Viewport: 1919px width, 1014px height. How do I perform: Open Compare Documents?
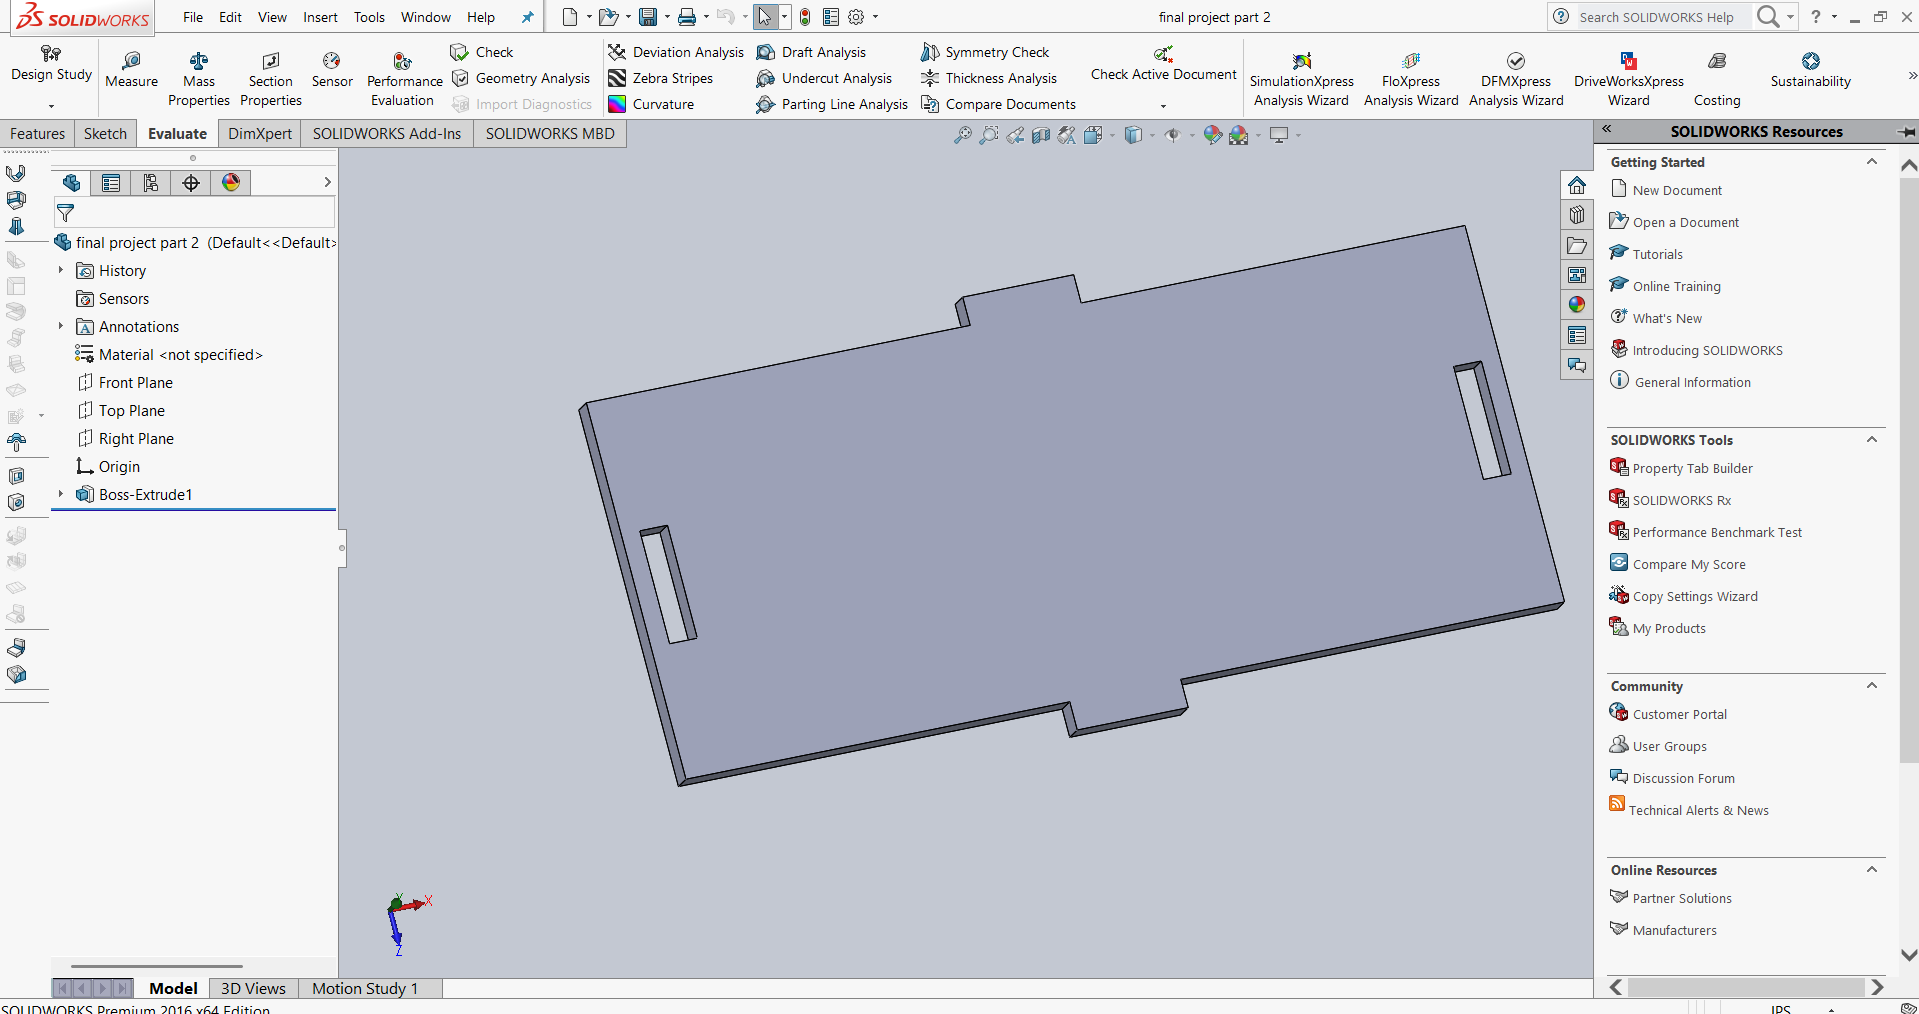coord(998,104)
